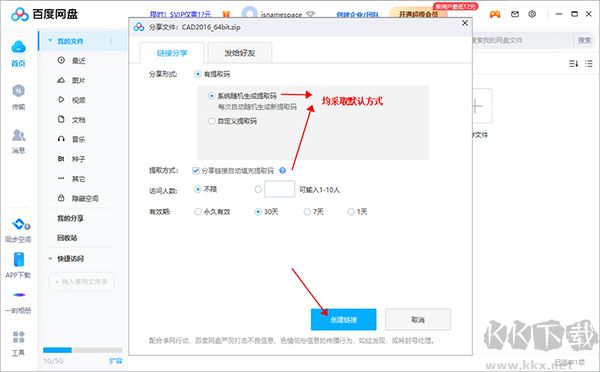The image size is (600, 372).
Task: Switch to the 发给好友 tab
Action: coord(240,53)
